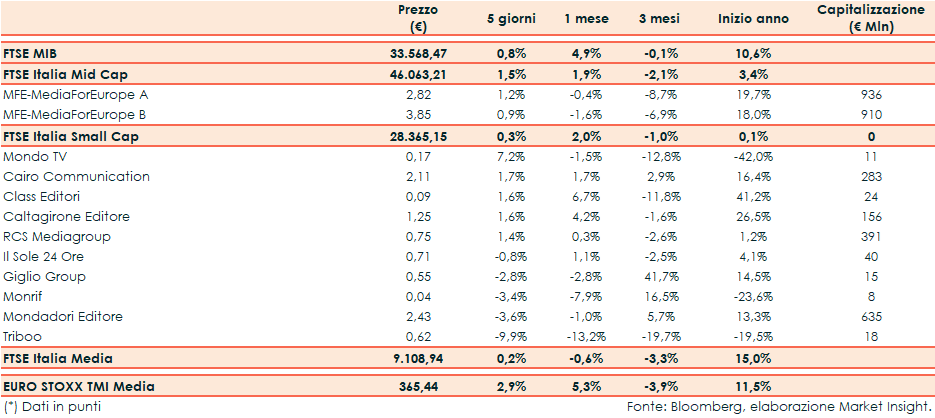Click the Capitalizzazione (€ Mln) header
The image size is (935, 418).
(x=870, y=18)
